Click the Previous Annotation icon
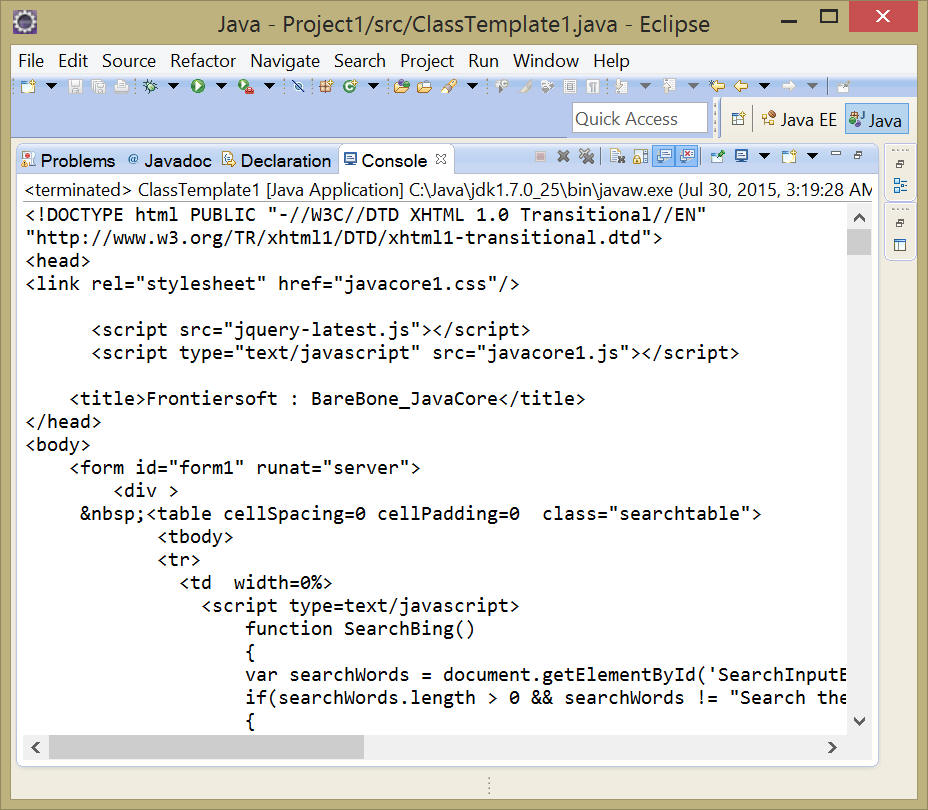The image size is (928, 810). click(x=669, y=86)
